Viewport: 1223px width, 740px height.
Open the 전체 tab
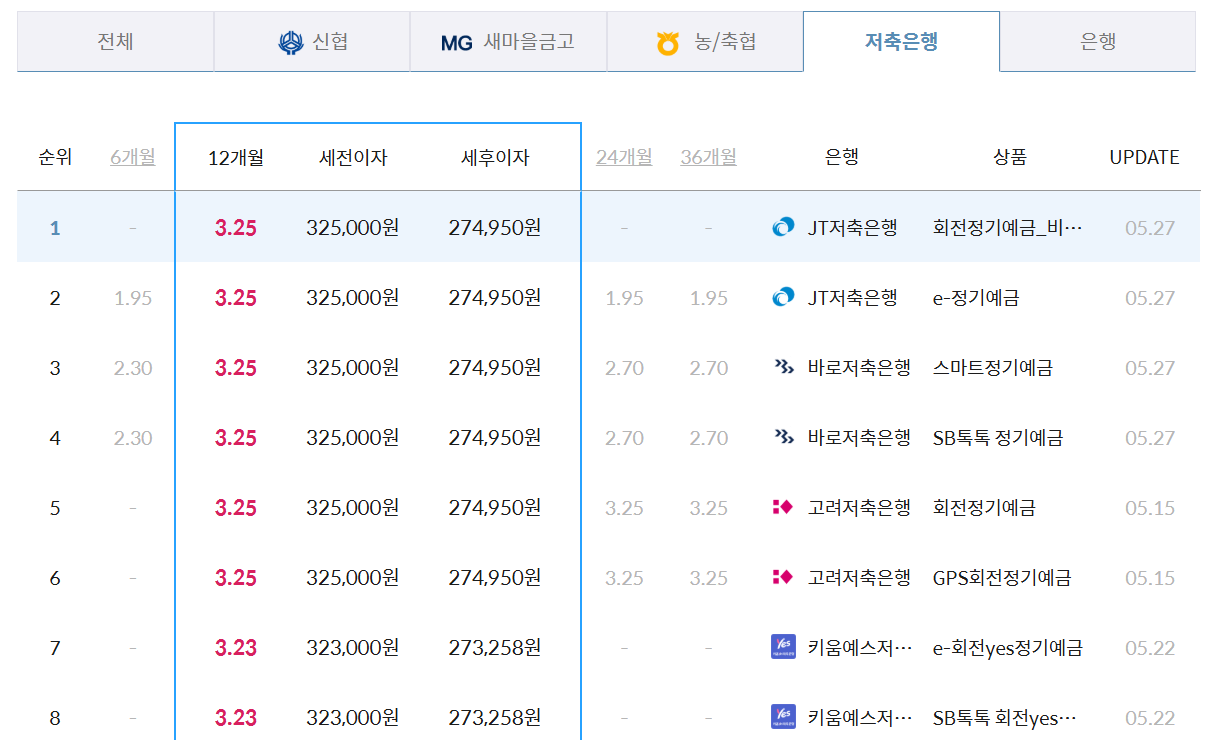tap(115, 42)
